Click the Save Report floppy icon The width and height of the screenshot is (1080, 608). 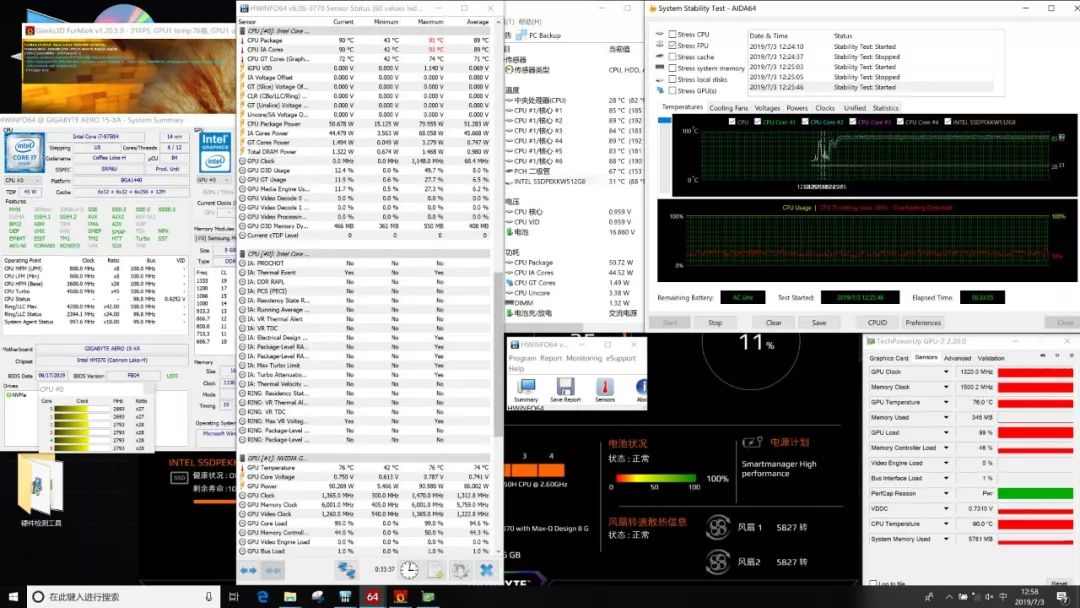(x=565, y=388)
